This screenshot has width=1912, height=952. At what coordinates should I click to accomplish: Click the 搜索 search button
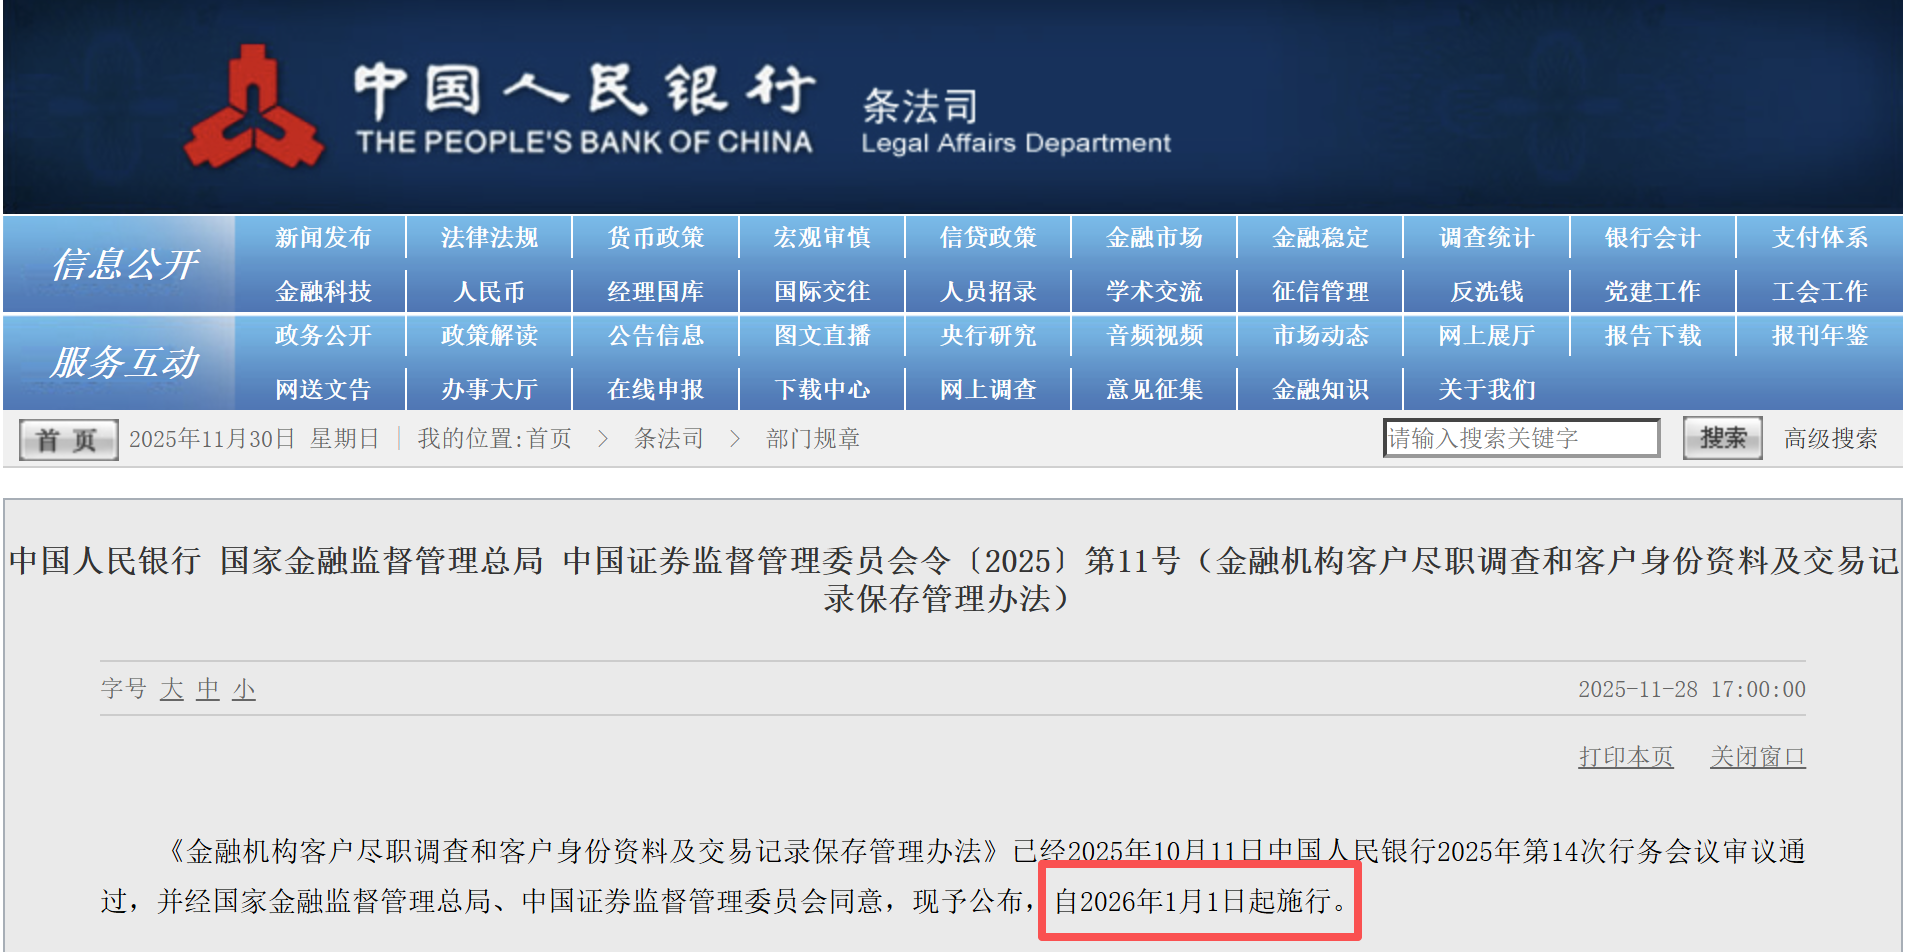click(x=1721, y=438)
